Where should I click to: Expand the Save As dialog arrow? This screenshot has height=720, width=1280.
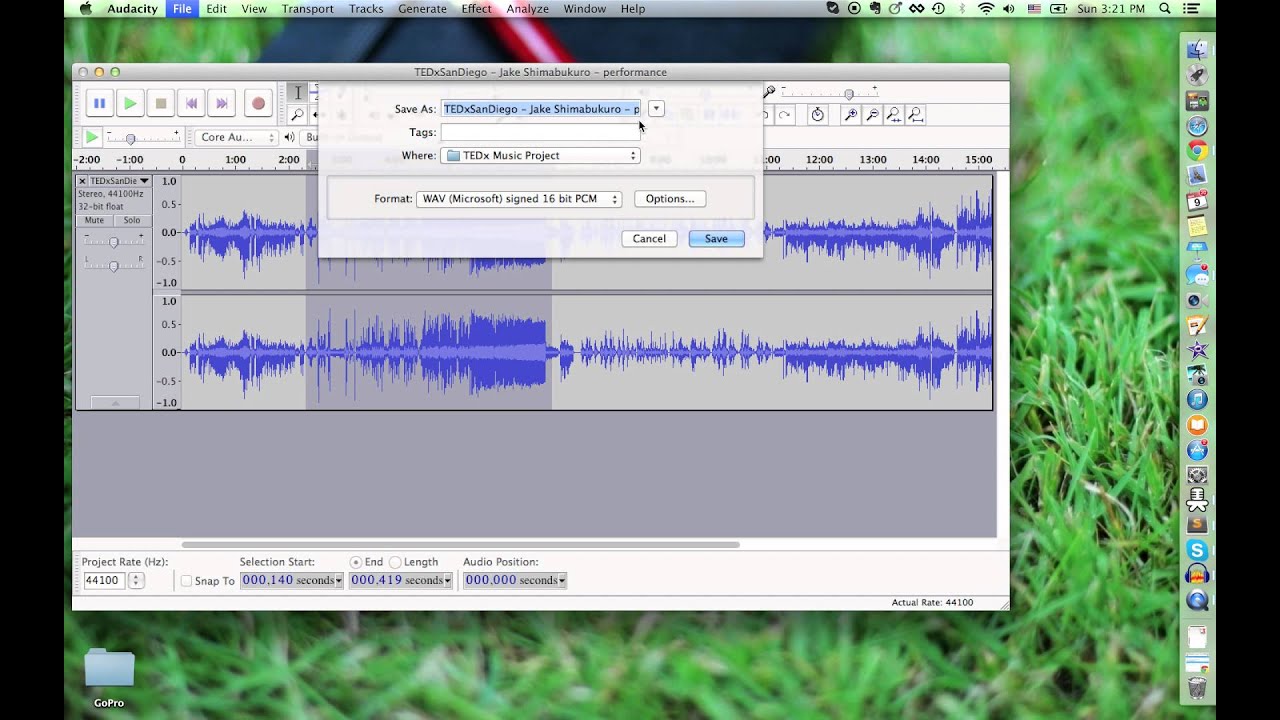pyautogui.click(x=656, y=108)
